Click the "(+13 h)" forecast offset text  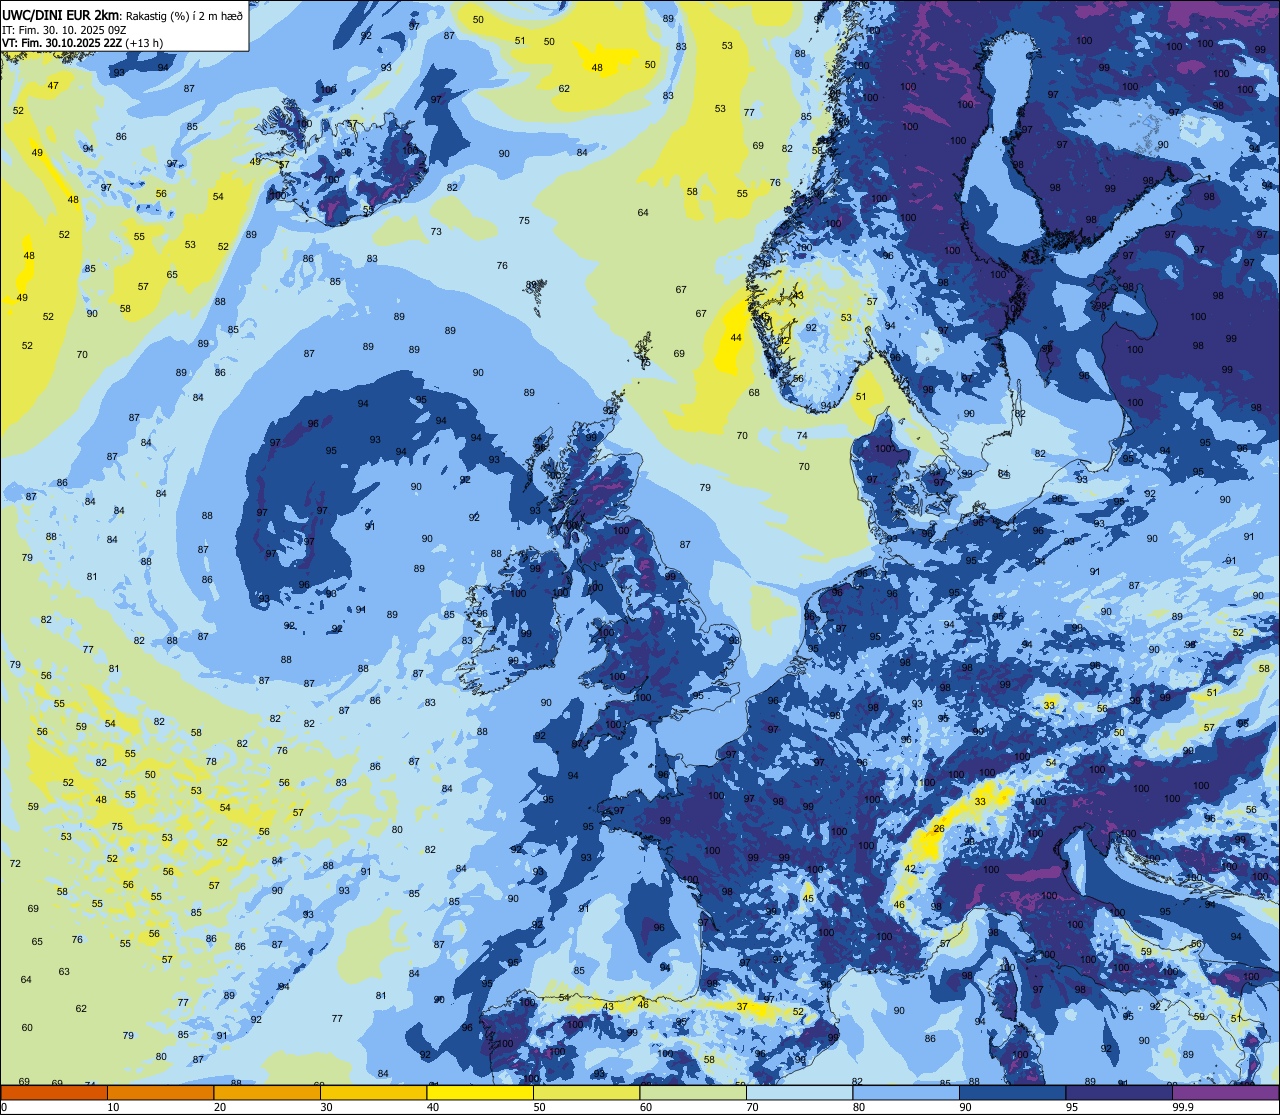coord(145,43)
